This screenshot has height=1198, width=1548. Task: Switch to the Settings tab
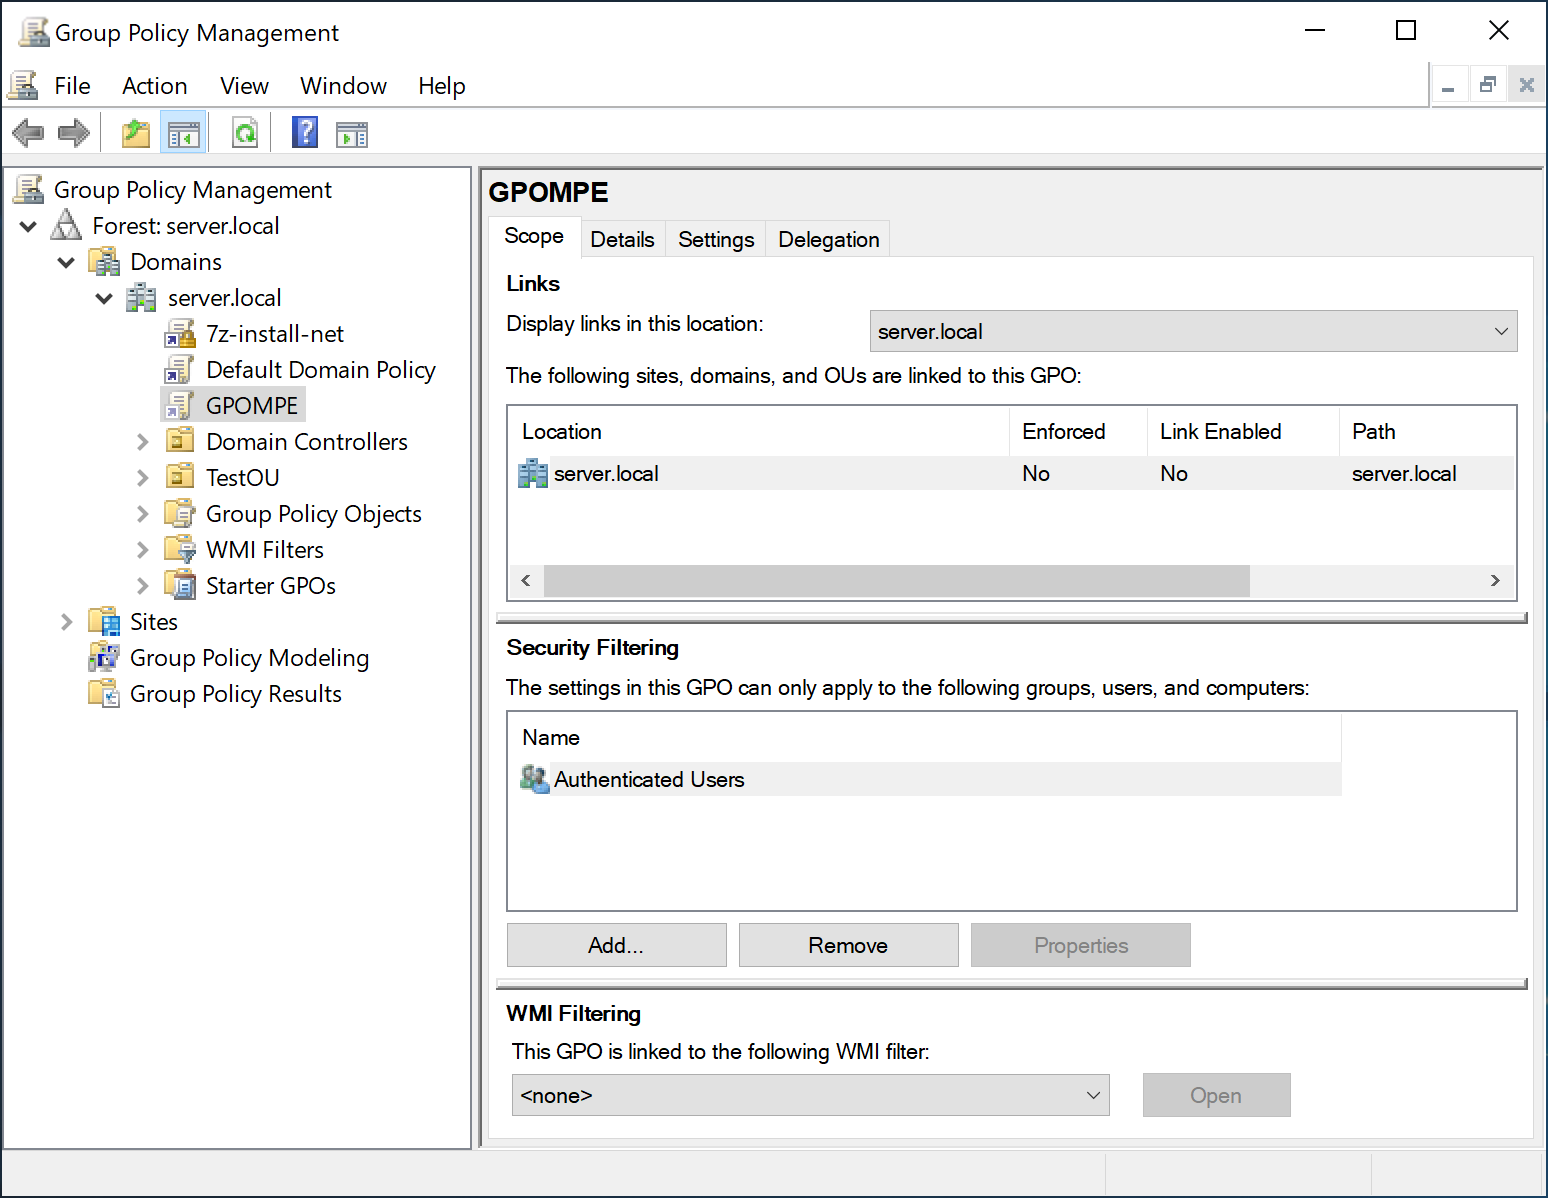pyautogui.click(x=716, y=240)
